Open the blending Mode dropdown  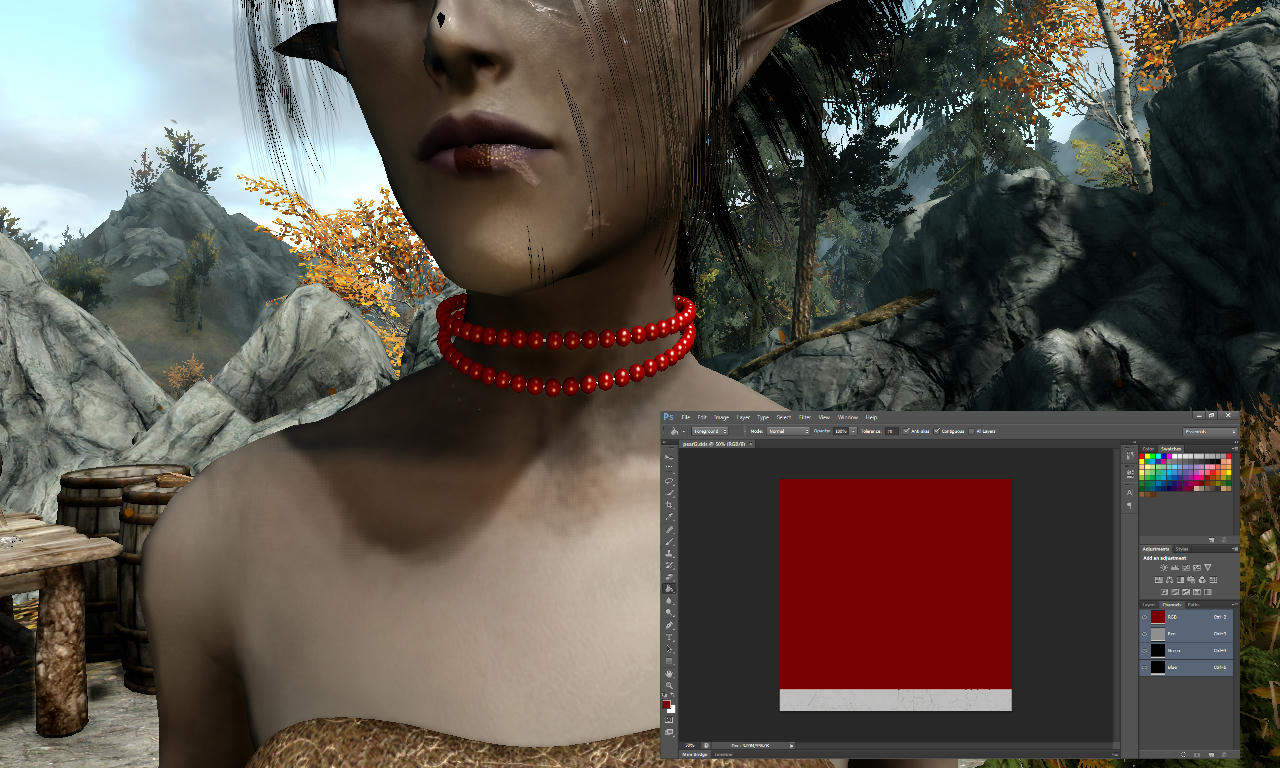pyautogui.click(x=788, y=431)
